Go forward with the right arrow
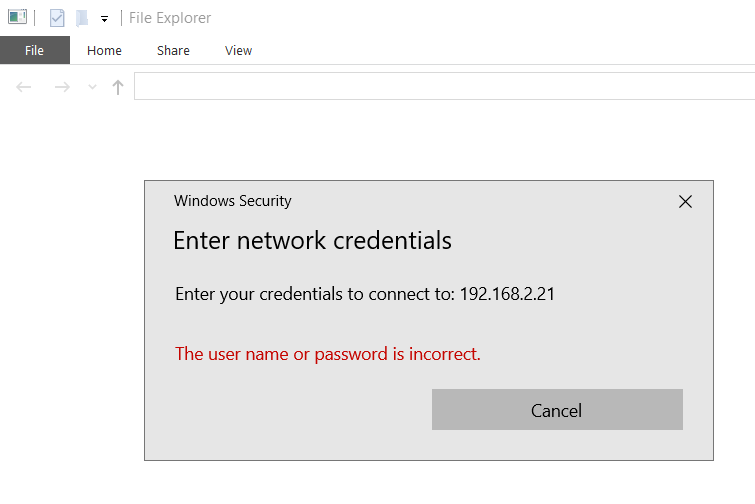Viewport: 755px width, 504px height. pyautogui.click(x=62, y=87)
